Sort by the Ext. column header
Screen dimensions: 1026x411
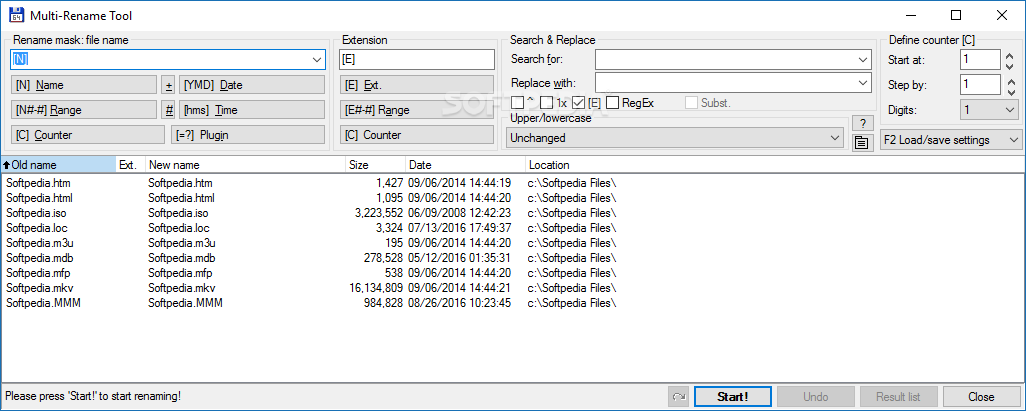(x=130, y=165)
